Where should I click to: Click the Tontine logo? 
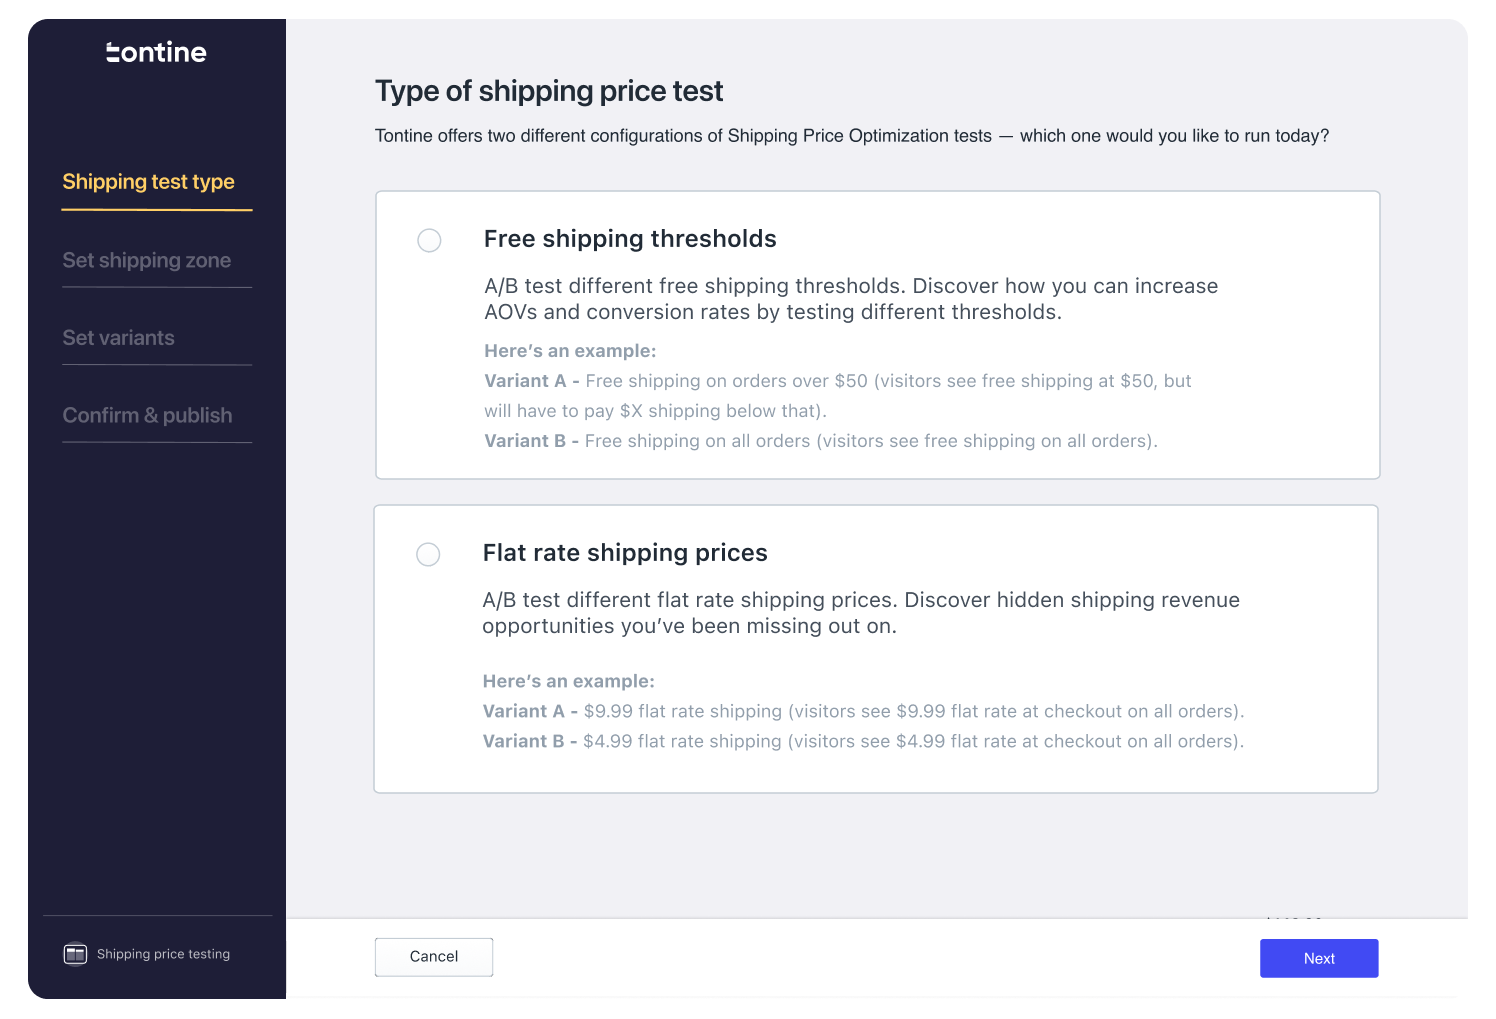[x=156, y=52]
